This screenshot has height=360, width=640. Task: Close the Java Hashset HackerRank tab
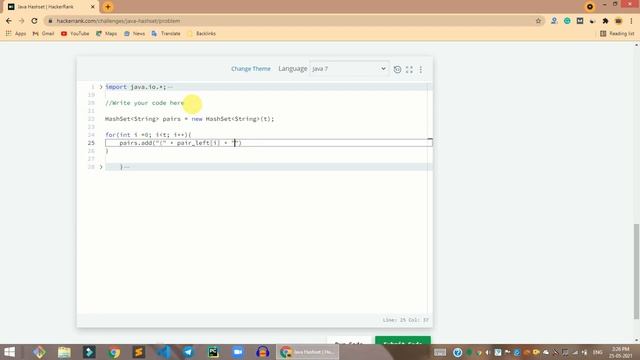93,7
